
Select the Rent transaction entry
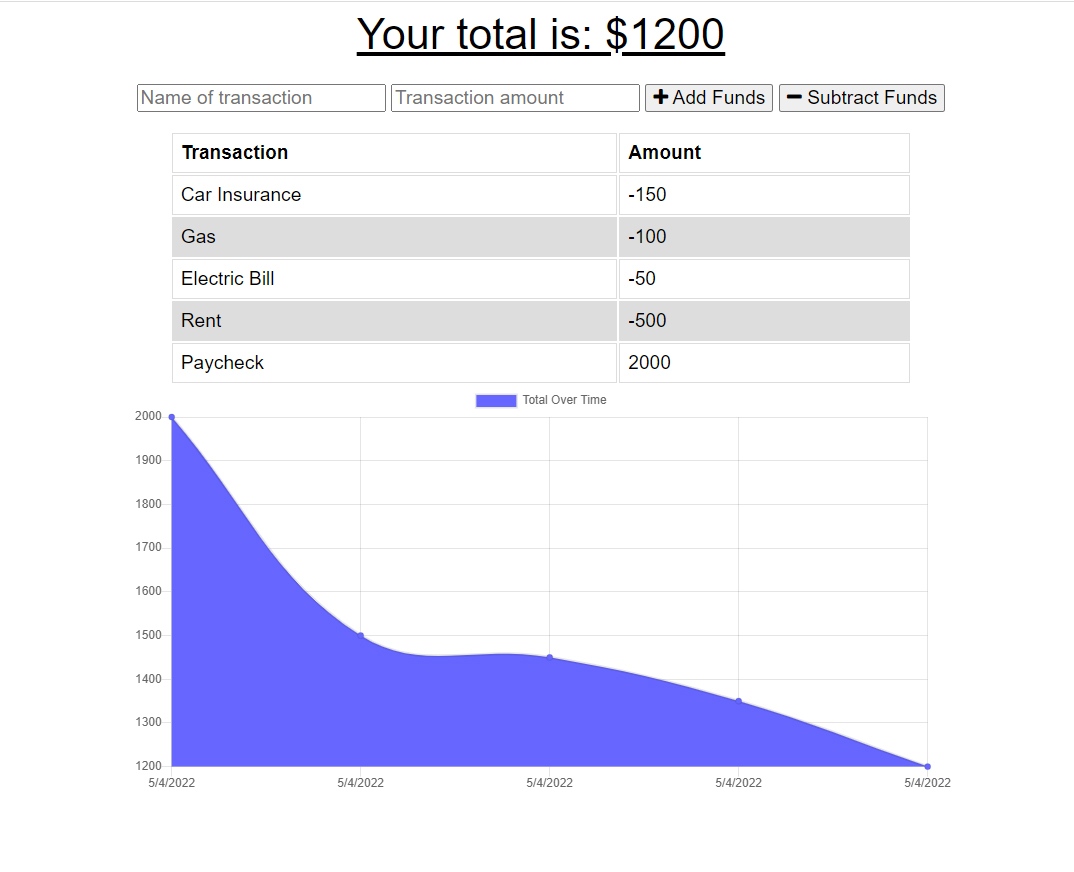click(x=394, y=320)
